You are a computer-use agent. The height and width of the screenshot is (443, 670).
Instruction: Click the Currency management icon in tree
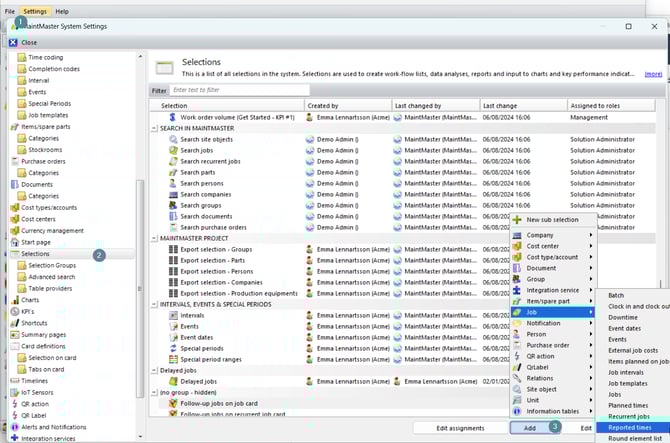[14, 230]
